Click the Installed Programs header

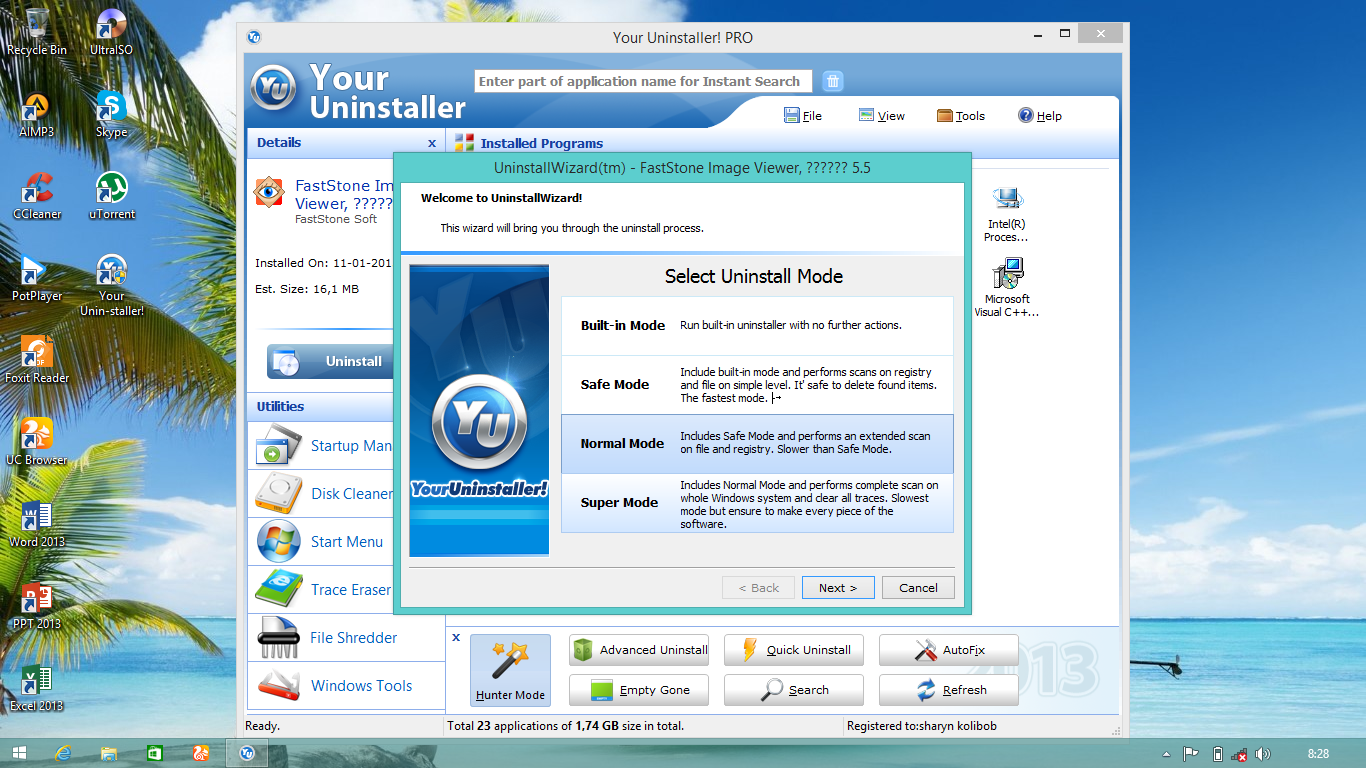pos(541,143)
